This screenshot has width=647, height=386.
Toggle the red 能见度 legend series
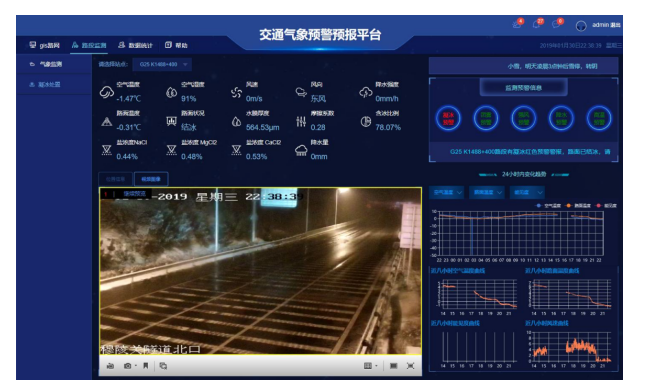pyautogui.click(x=607, y=206)
